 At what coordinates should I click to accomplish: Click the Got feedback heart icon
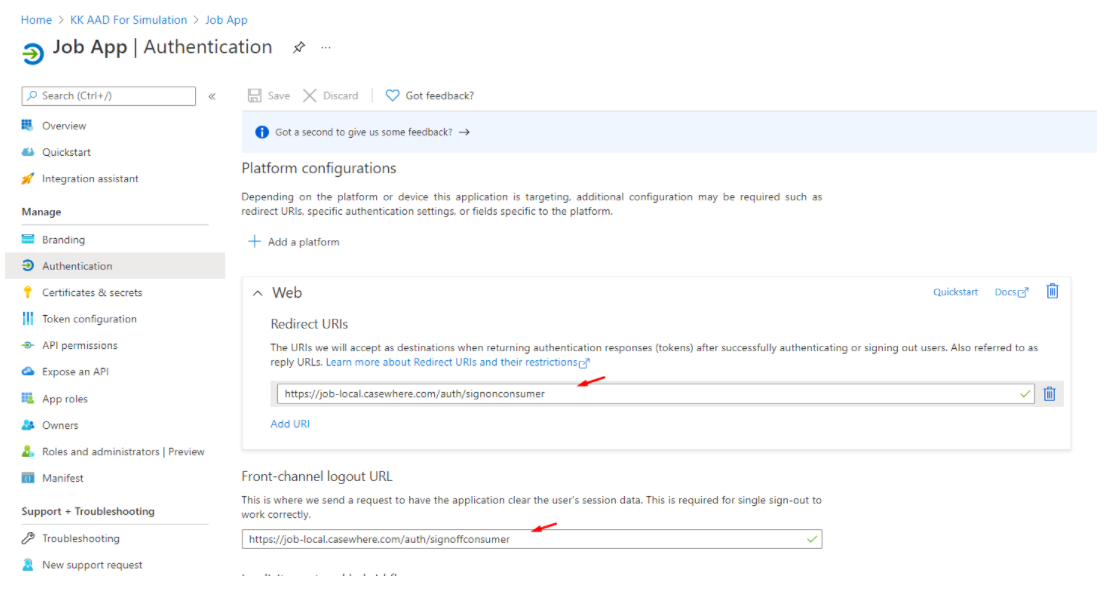tap(392, 96)
